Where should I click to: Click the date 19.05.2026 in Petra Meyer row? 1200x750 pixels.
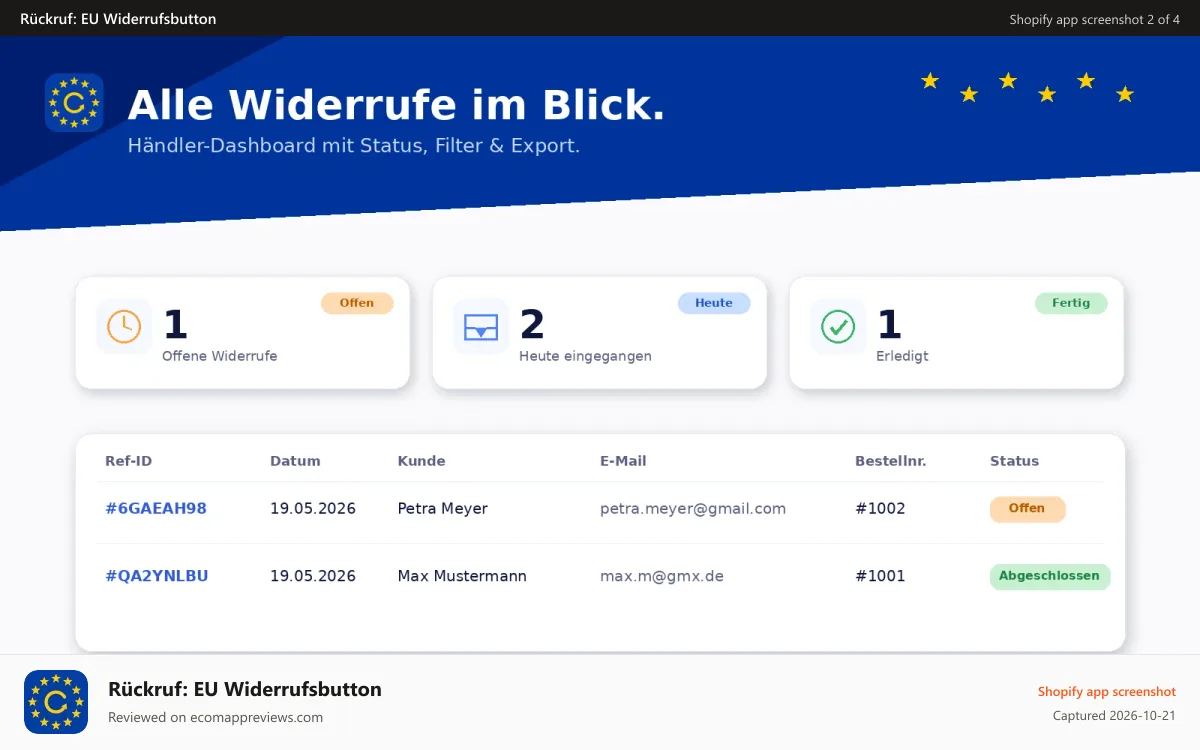coord(313,508)
